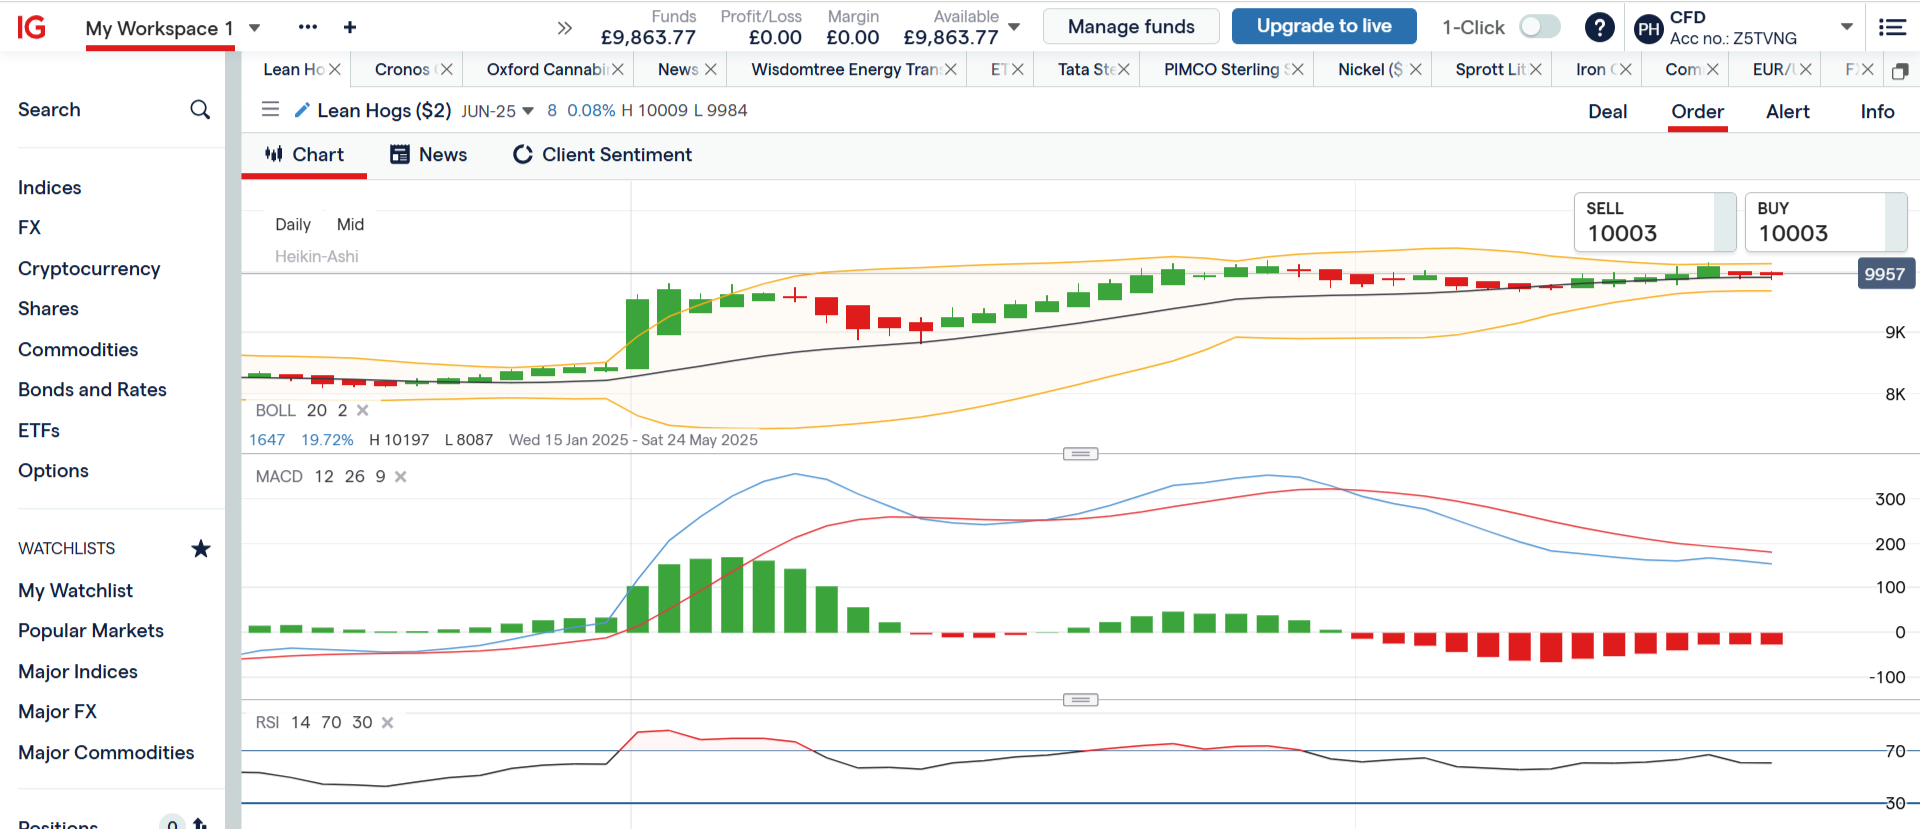
Task: Close the Oxford Cannabis tab
Action: (618, 69)
